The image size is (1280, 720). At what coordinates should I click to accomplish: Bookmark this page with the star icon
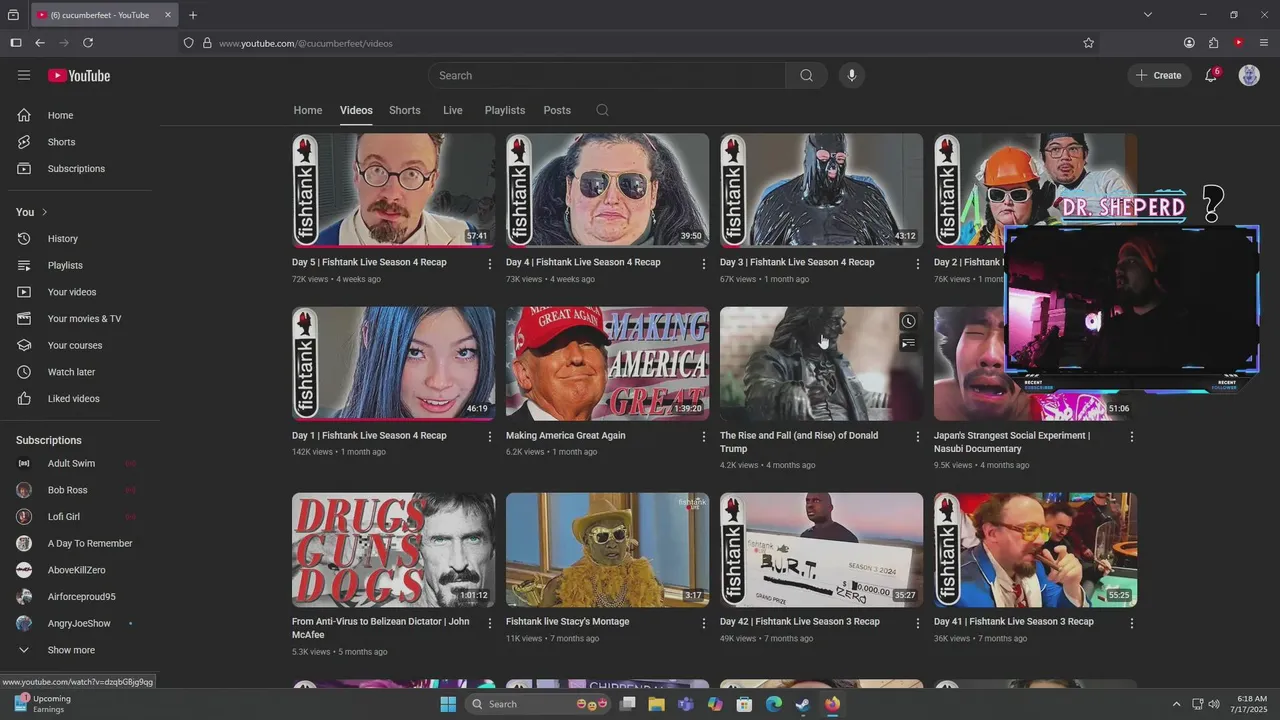pos(1089,43)
